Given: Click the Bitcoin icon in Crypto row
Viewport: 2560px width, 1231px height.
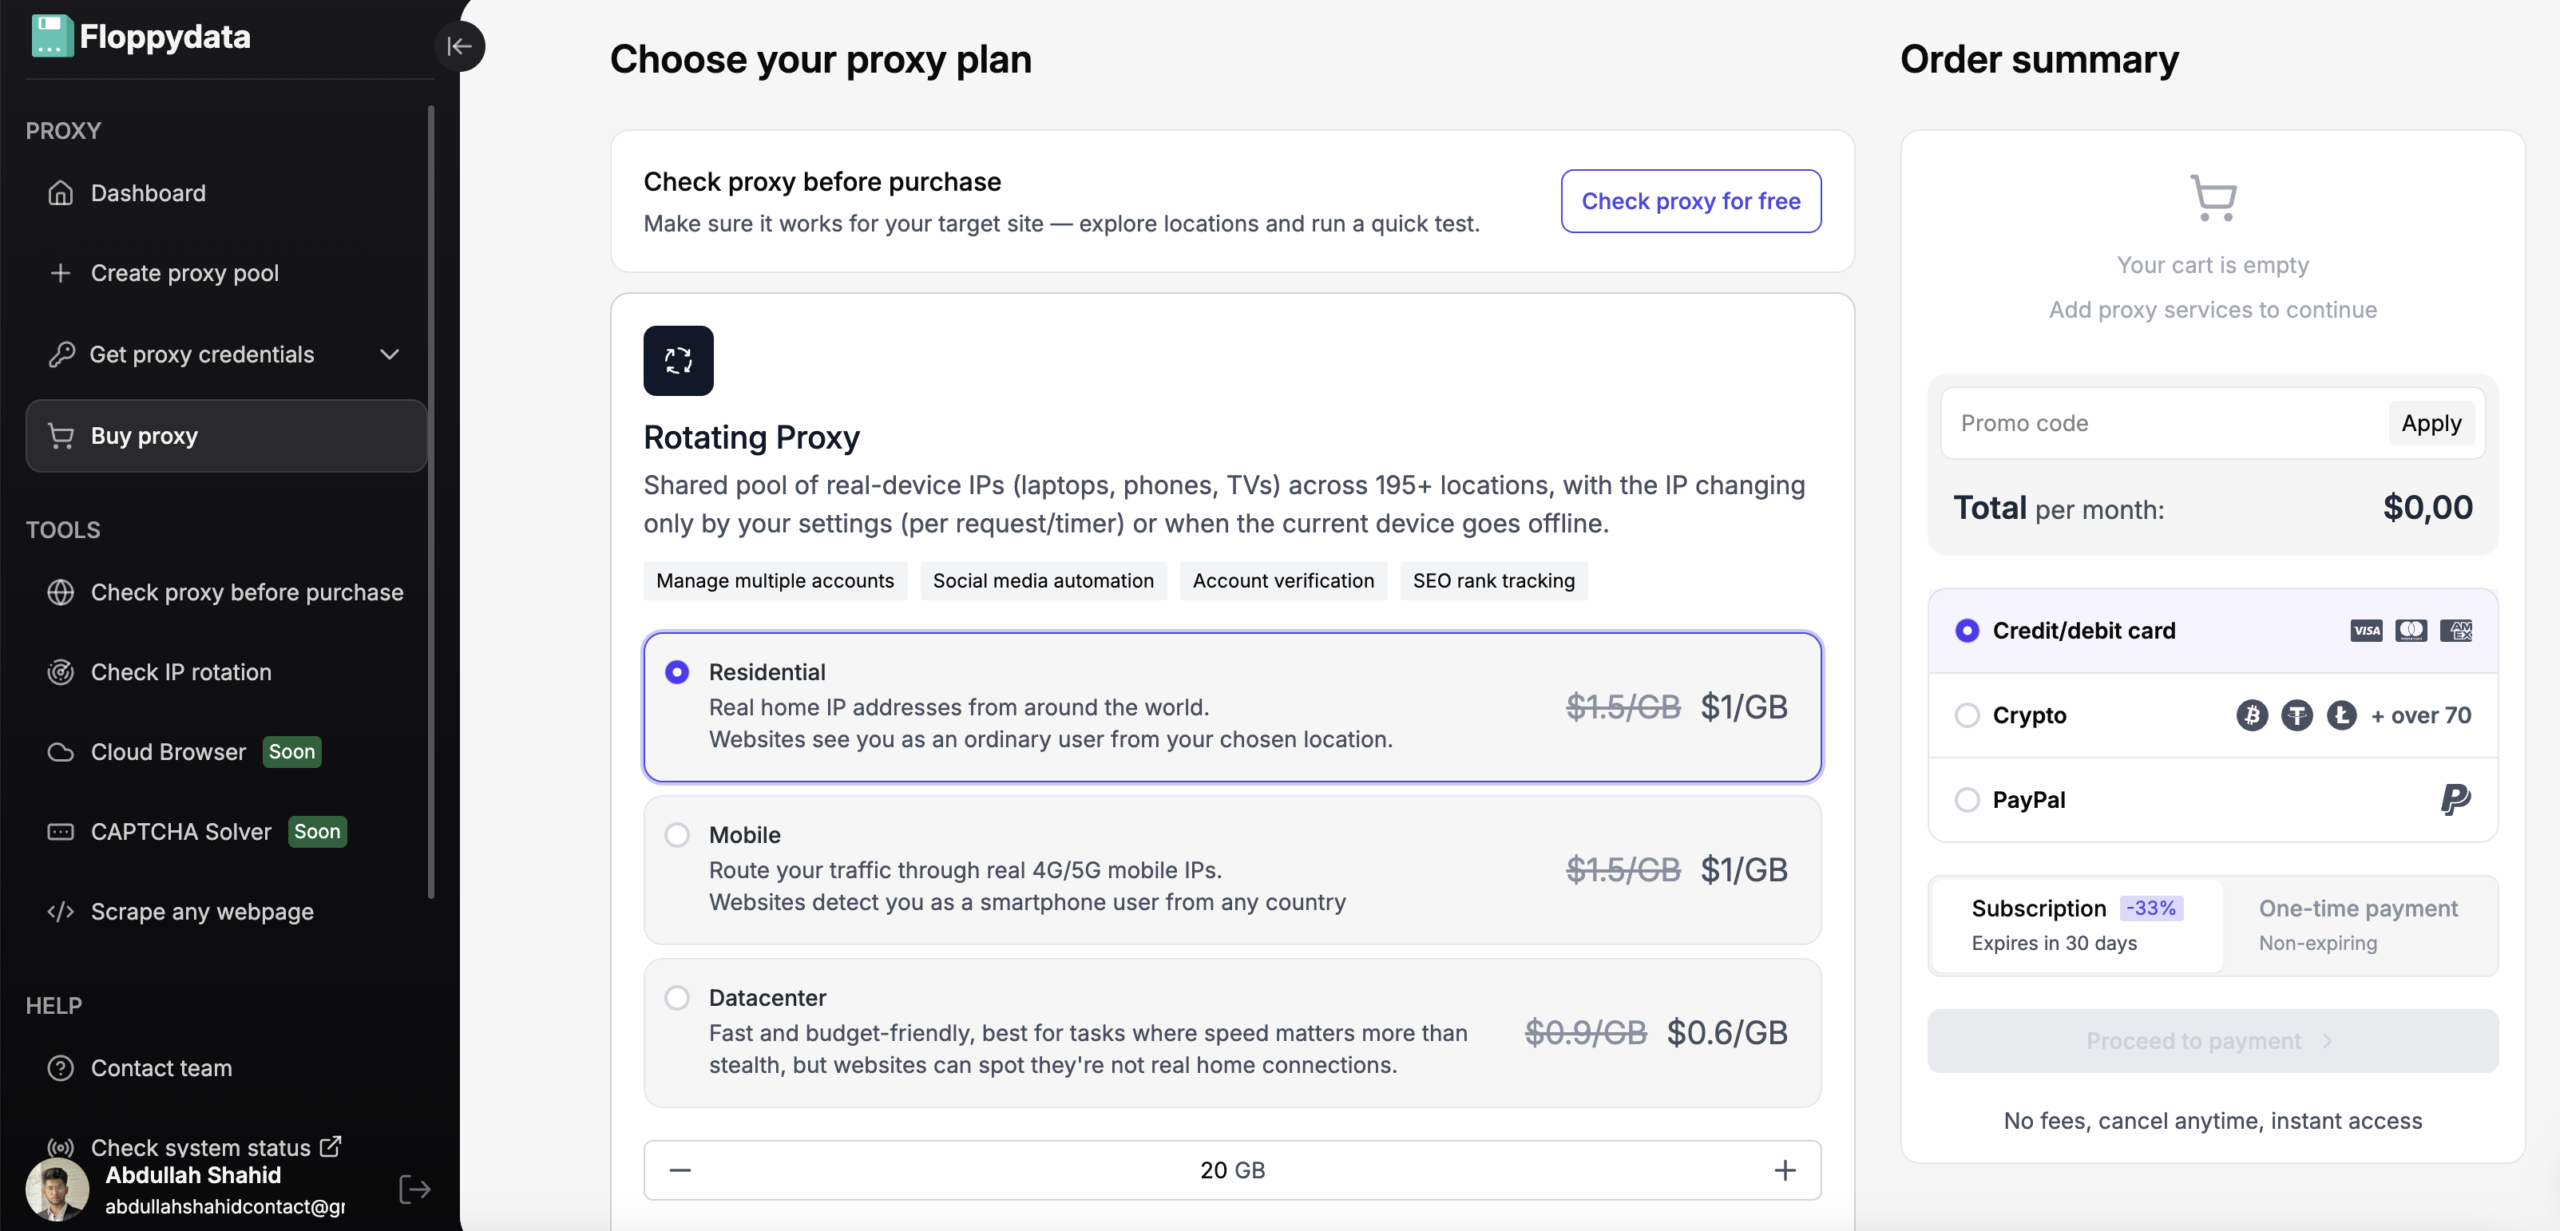Looking at the screenshot, I should click(2252, 715).
